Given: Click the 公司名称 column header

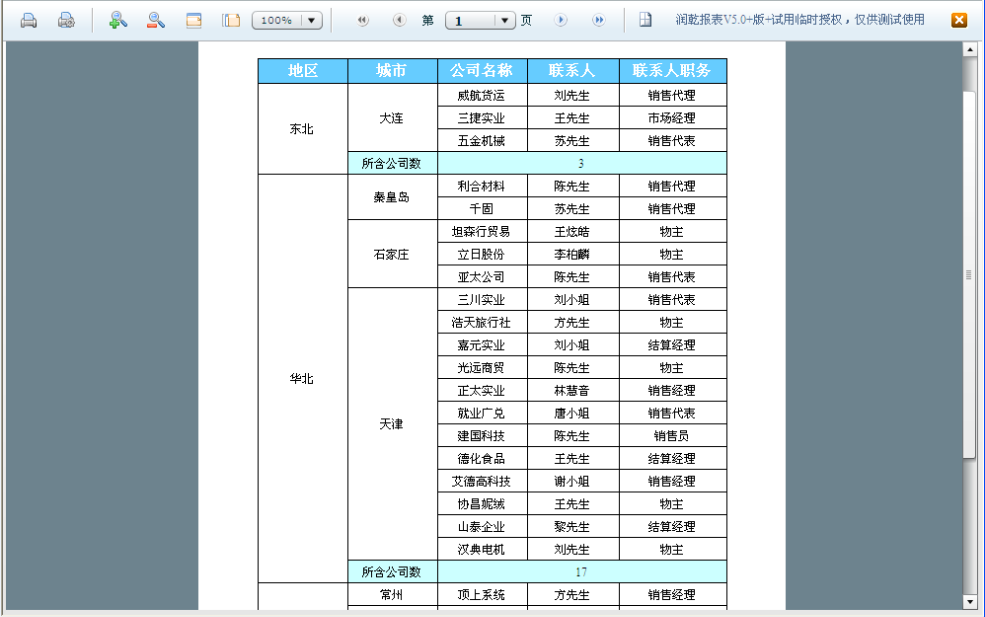Looking at the screenshot, I should (x=482, y=71).
